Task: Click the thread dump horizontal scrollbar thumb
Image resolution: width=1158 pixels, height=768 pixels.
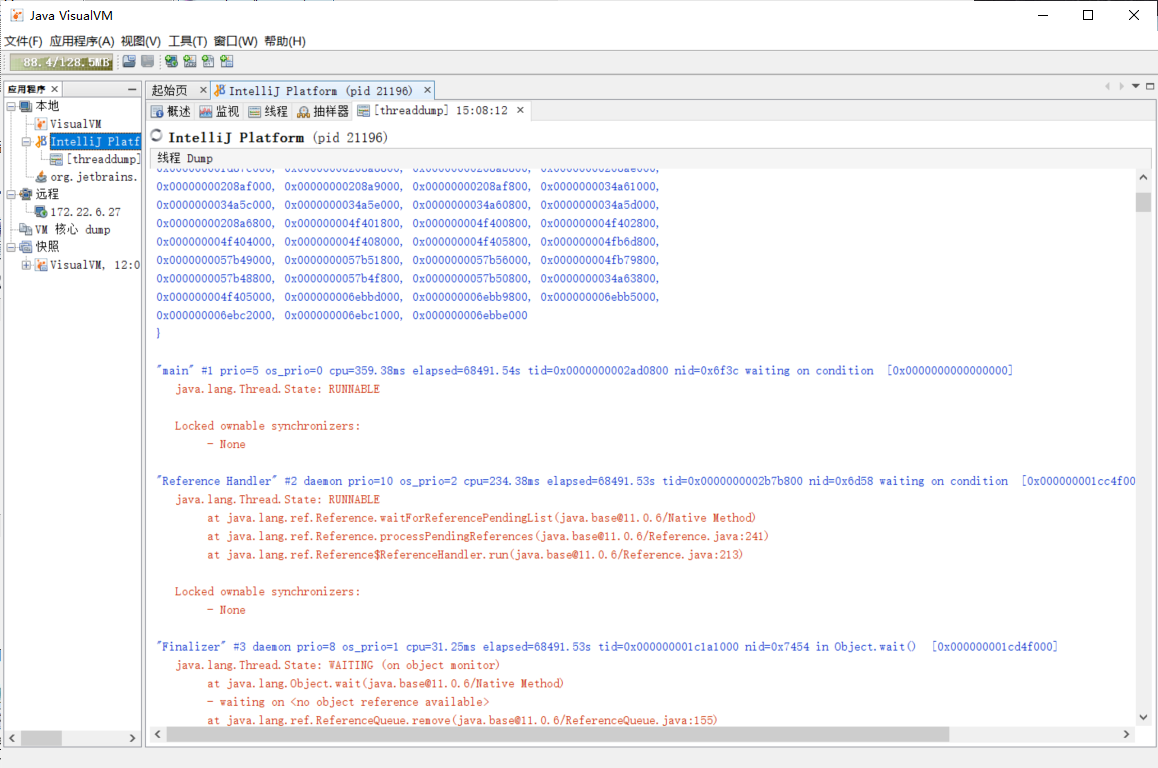Action: click(x=558, y=734)
